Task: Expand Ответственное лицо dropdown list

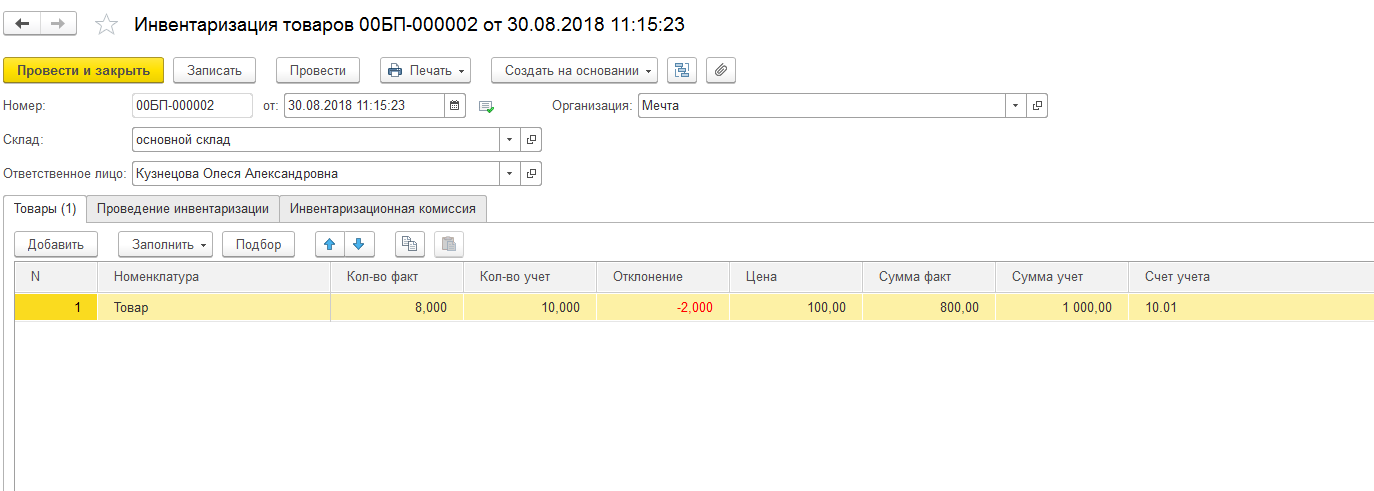Action: (x=510, y=174)
